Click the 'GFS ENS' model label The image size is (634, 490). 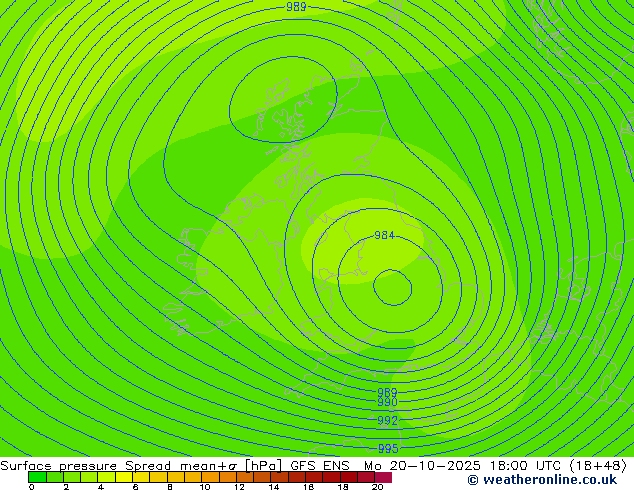coord(320,466)
